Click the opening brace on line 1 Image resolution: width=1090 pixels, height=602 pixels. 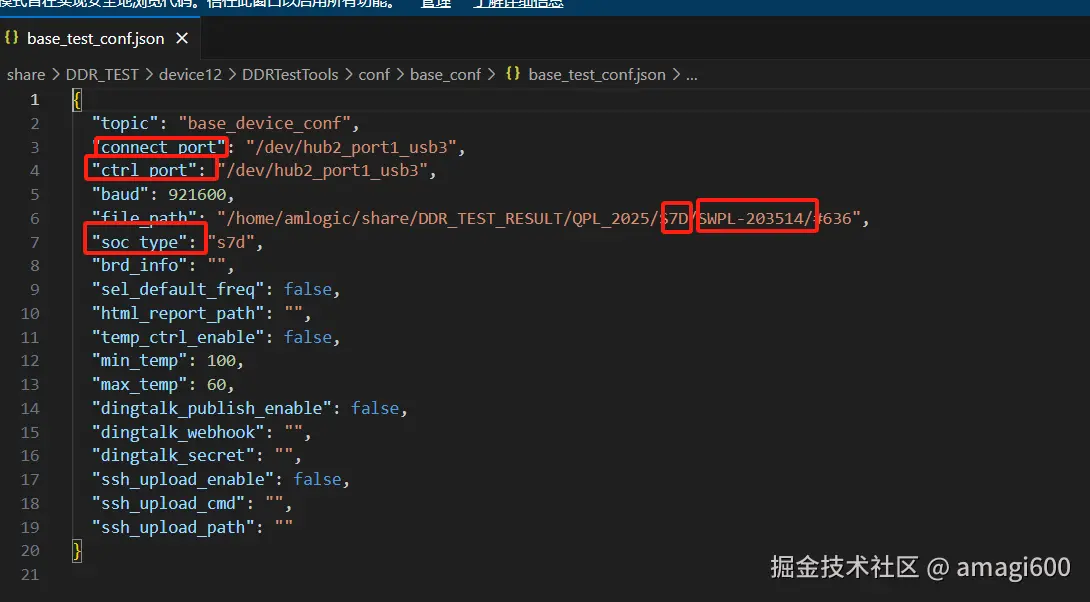(x=76, y=100)
